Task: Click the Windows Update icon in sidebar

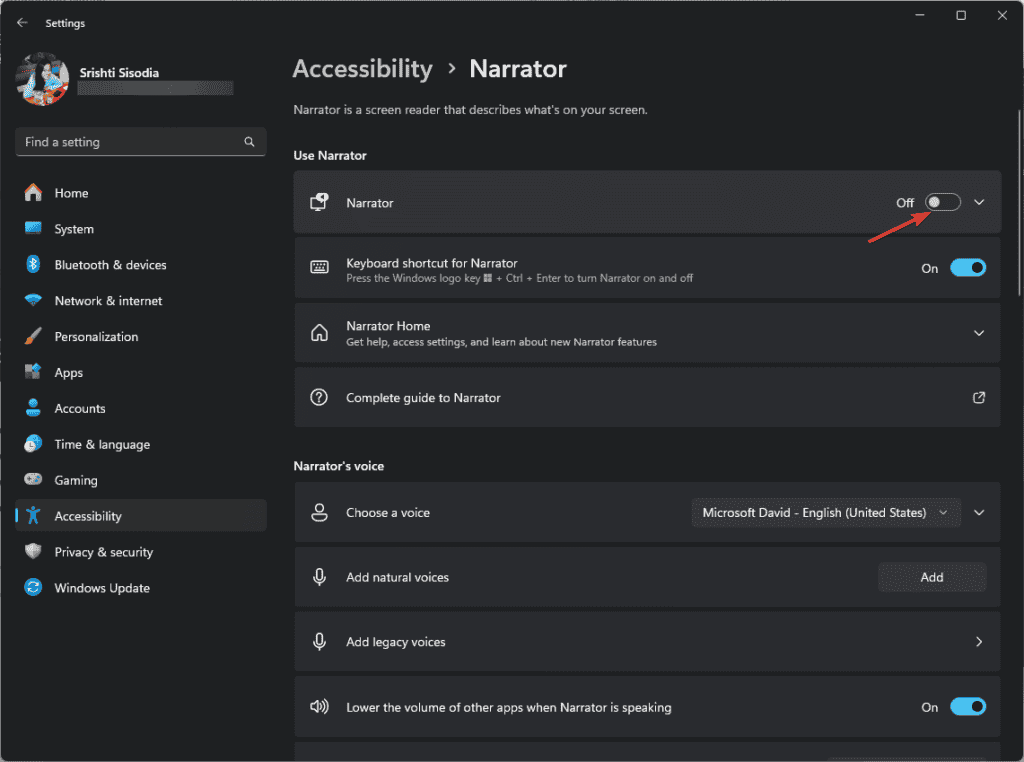Action: [33, 588]
